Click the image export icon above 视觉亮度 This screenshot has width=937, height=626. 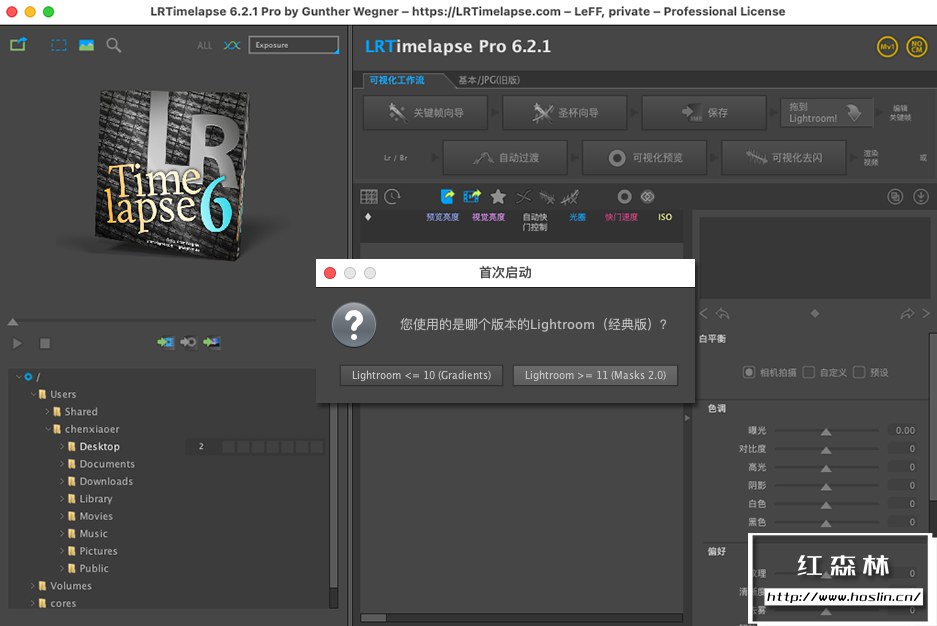tap(472, 197)
